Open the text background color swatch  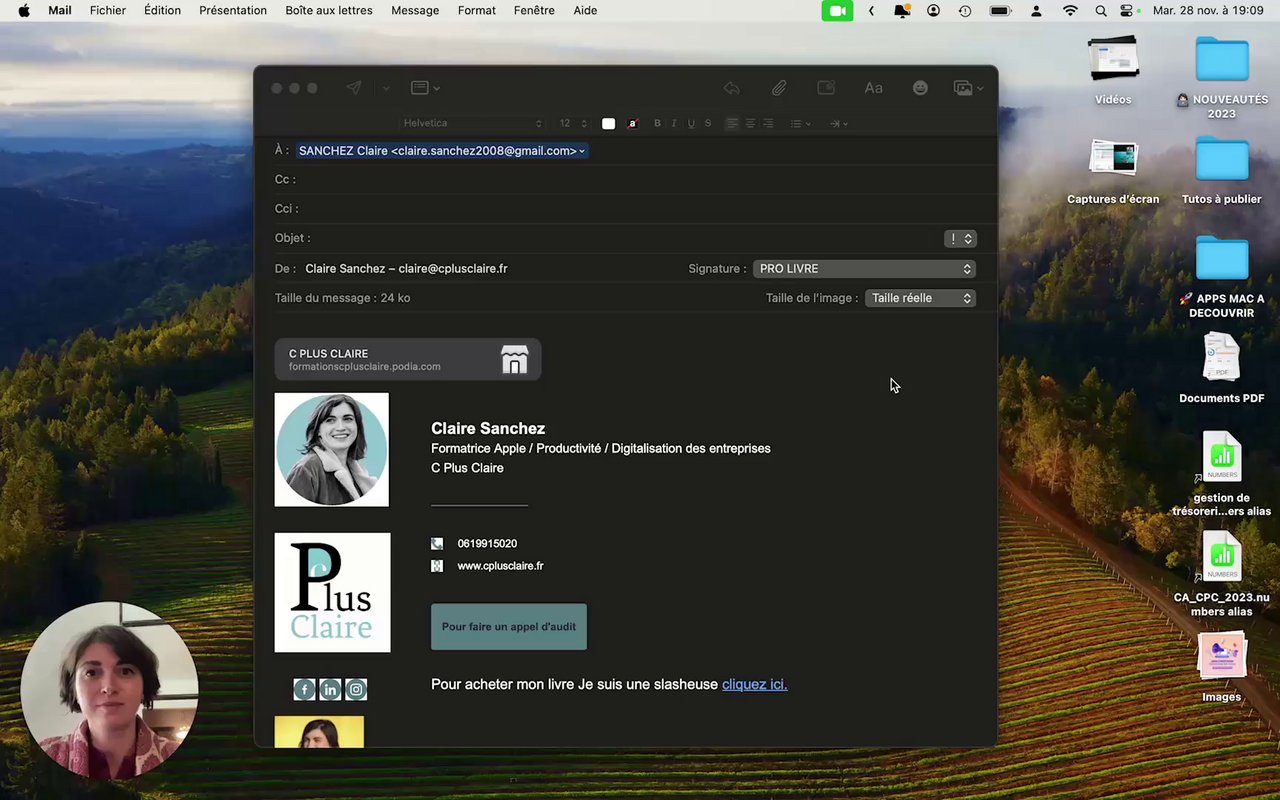[x=632, y=124]
